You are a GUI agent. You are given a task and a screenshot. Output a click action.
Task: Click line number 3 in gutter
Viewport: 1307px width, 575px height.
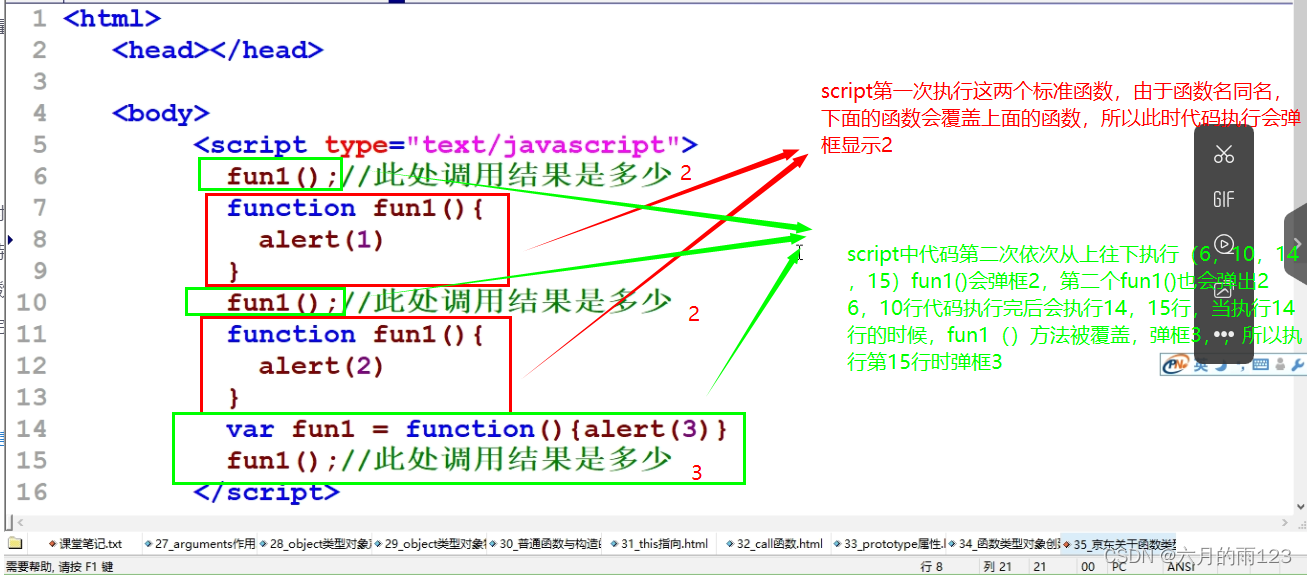pyautogui.click(x=39, y=81)
